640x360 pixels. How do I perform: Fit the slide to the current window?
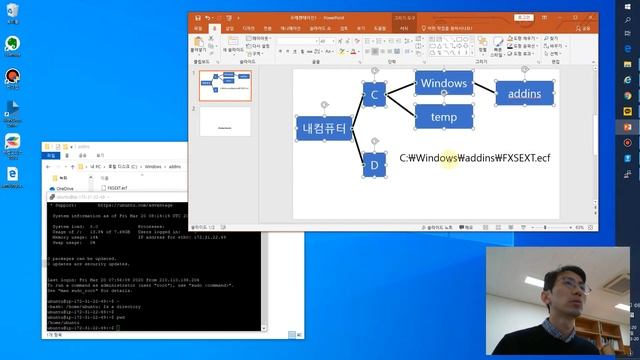590,227
